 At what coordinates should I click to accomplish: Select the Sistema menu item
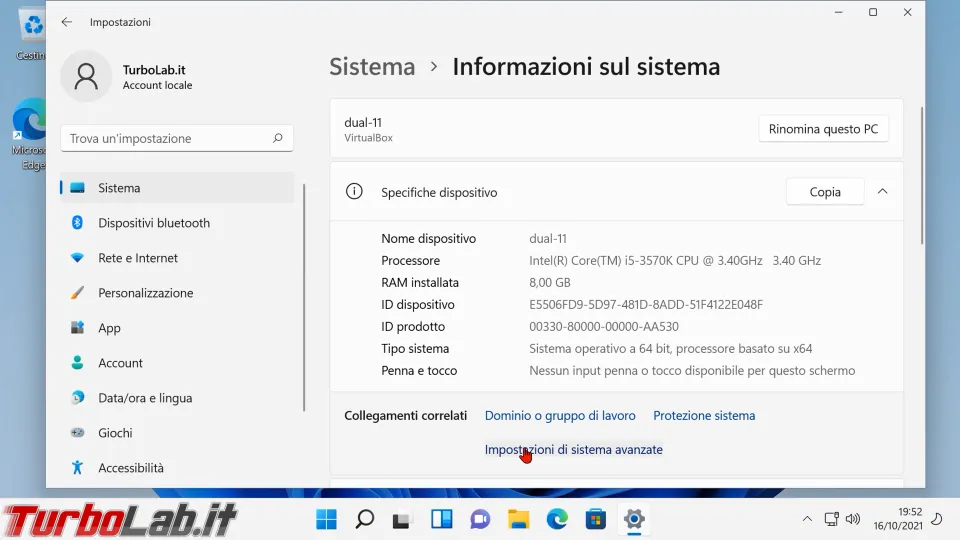tap(119, 188)
